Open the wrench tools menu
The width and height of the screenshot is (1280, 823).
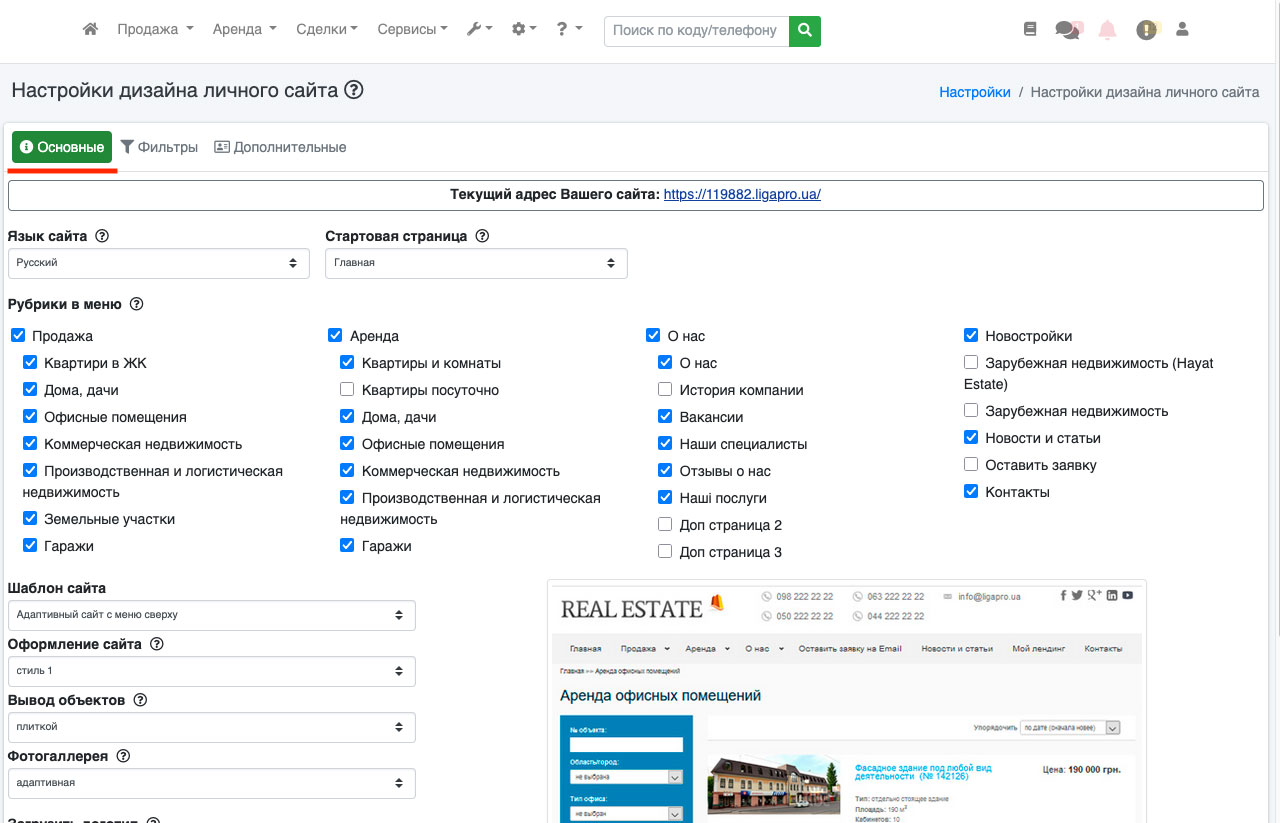(479, 30)
